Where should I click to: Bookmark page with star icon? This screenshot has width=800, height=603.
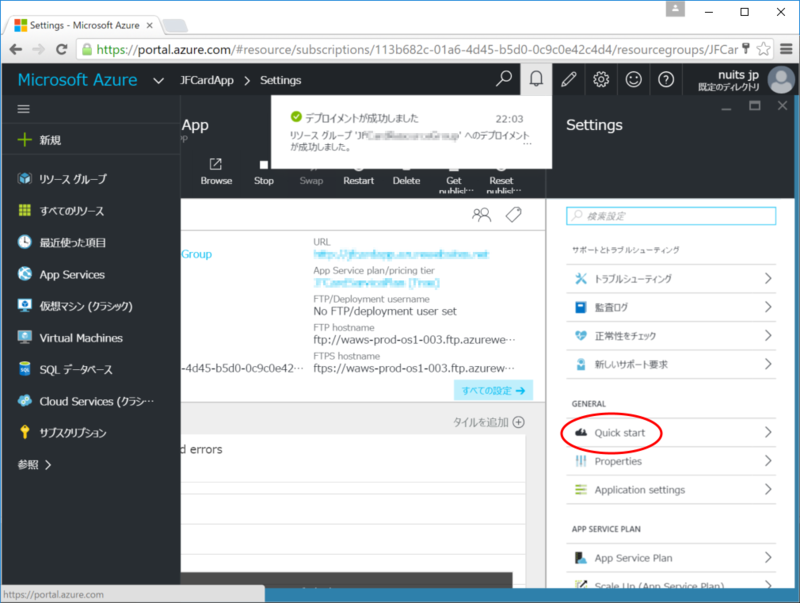763,49
